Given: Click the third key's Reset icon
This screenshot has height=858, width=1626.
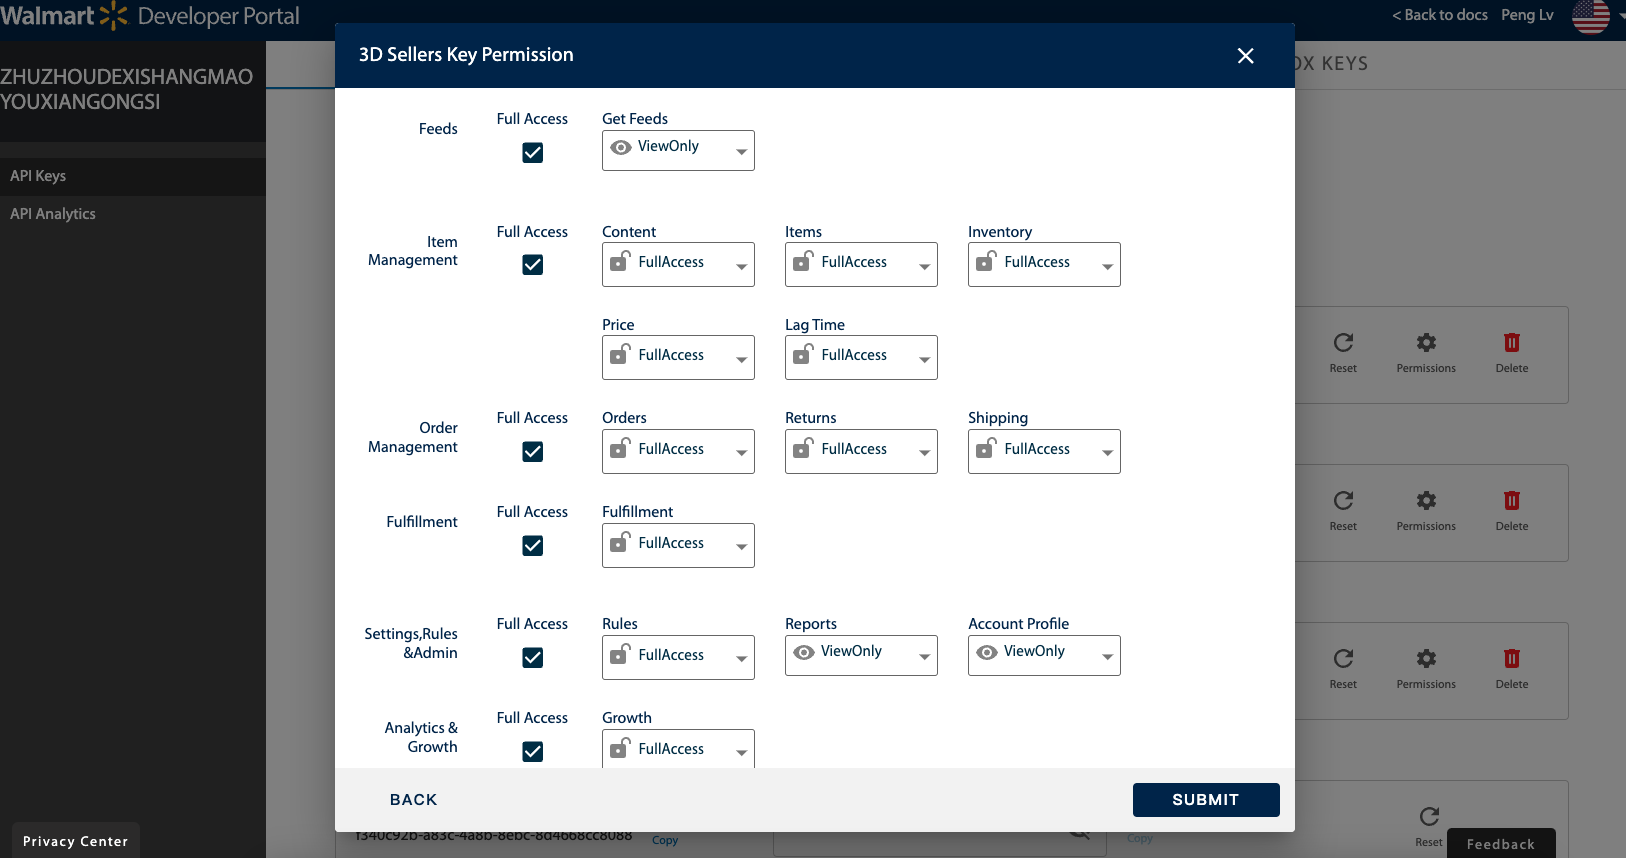Looking at the screenshot, I should click(x=1343, y=659).
